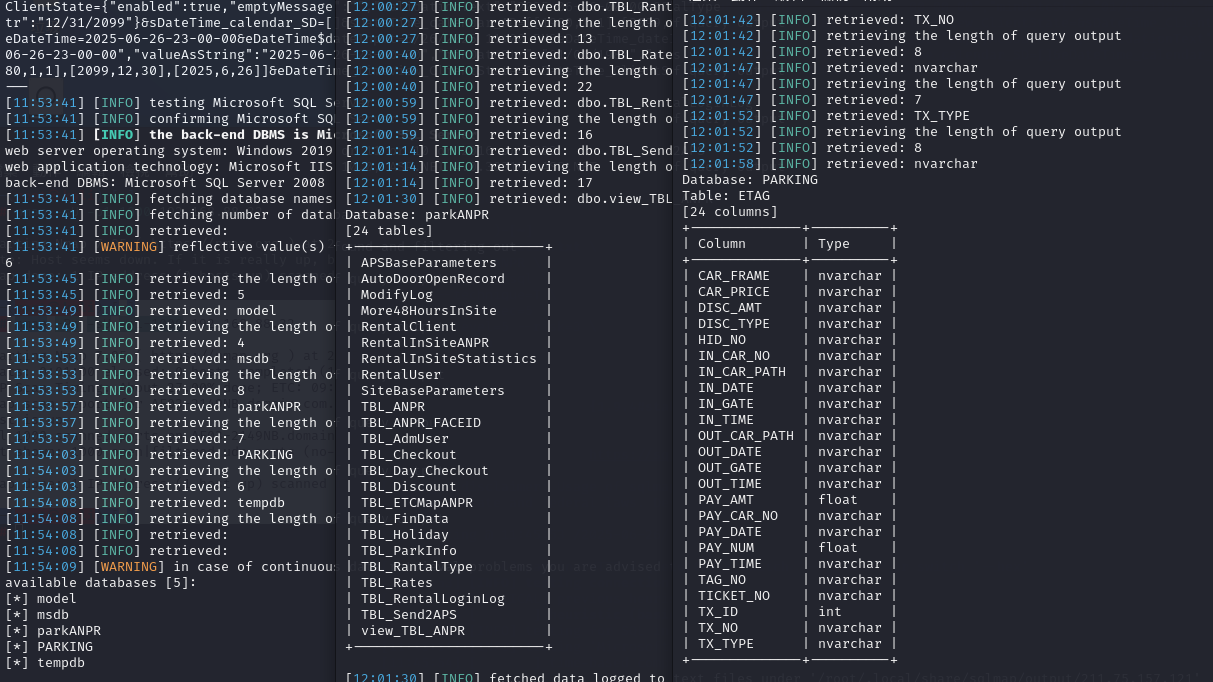Select 'TBL_FinData' table name
This screenshot has width=1213, height=682.
pyautogui.click(x=405, y=519)
